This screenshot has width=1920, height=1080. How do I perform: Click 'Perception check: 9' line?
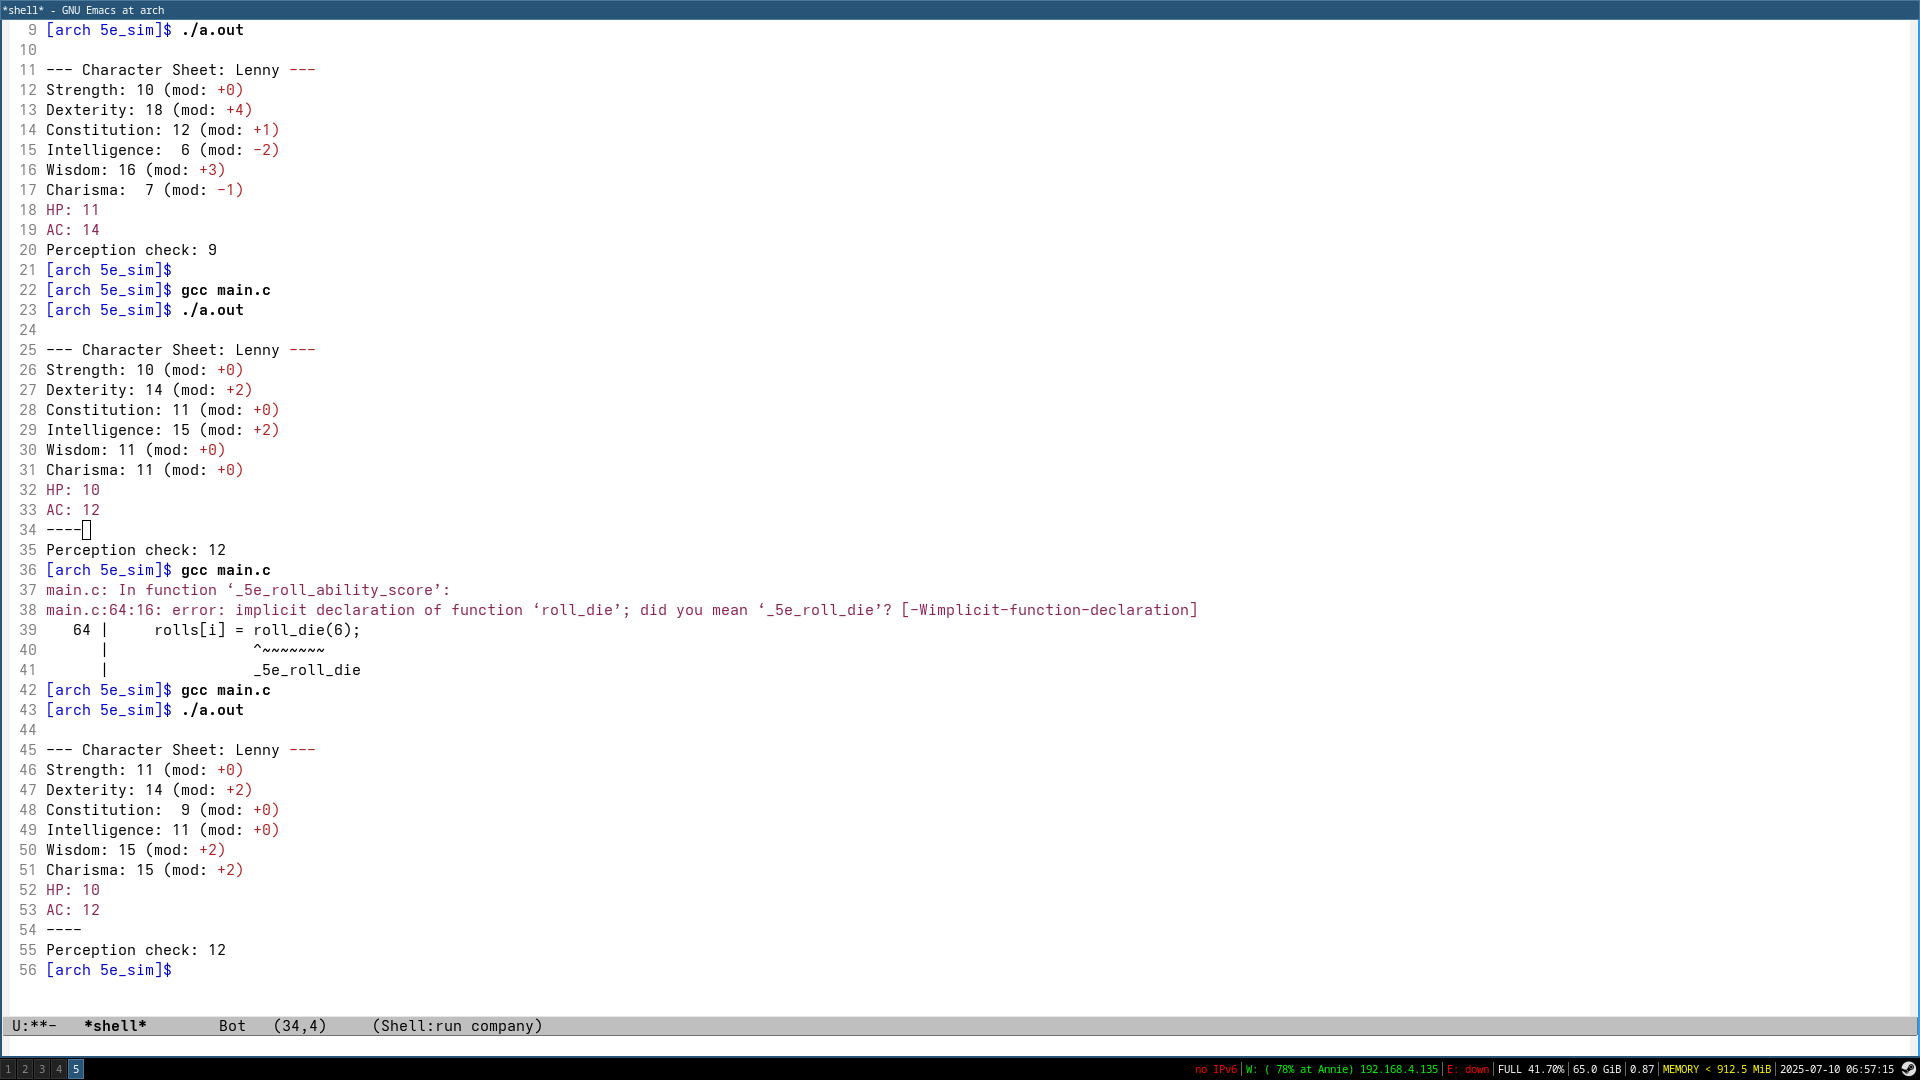tap(131, 250)
